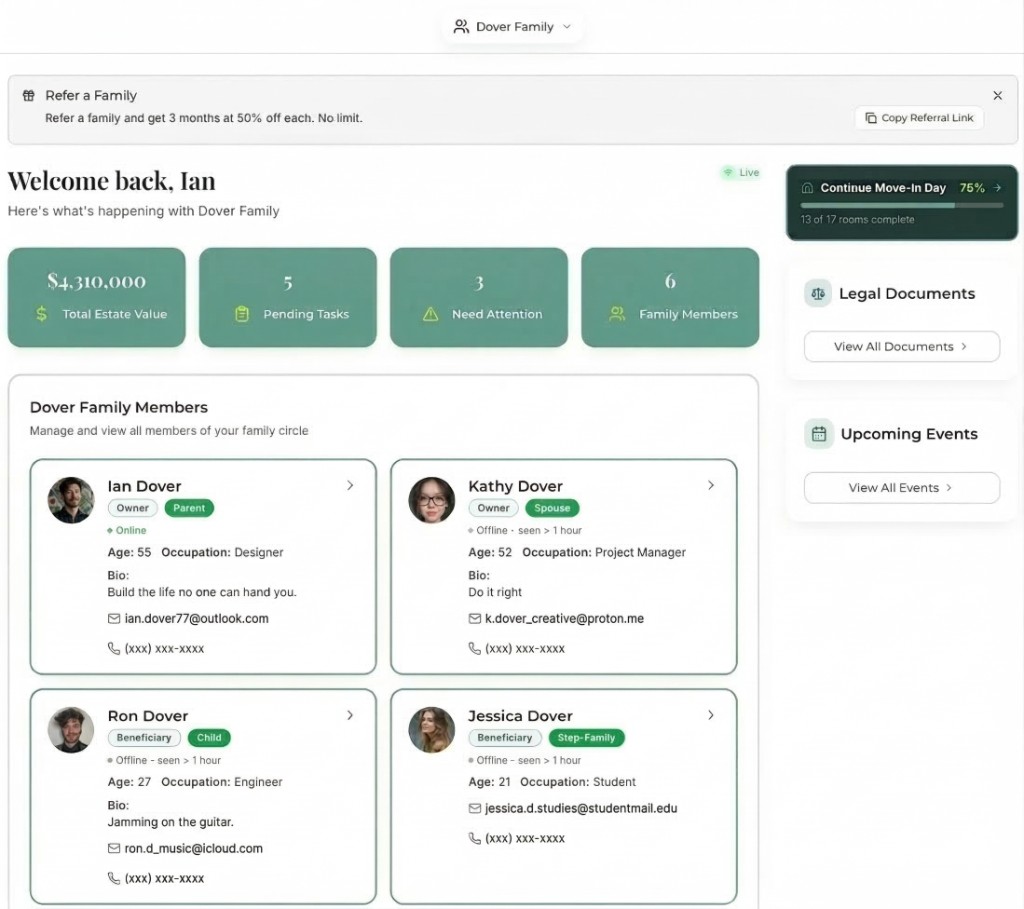
Task: Open View All Events
Action: pyautogui.click(x=901, y=487)
